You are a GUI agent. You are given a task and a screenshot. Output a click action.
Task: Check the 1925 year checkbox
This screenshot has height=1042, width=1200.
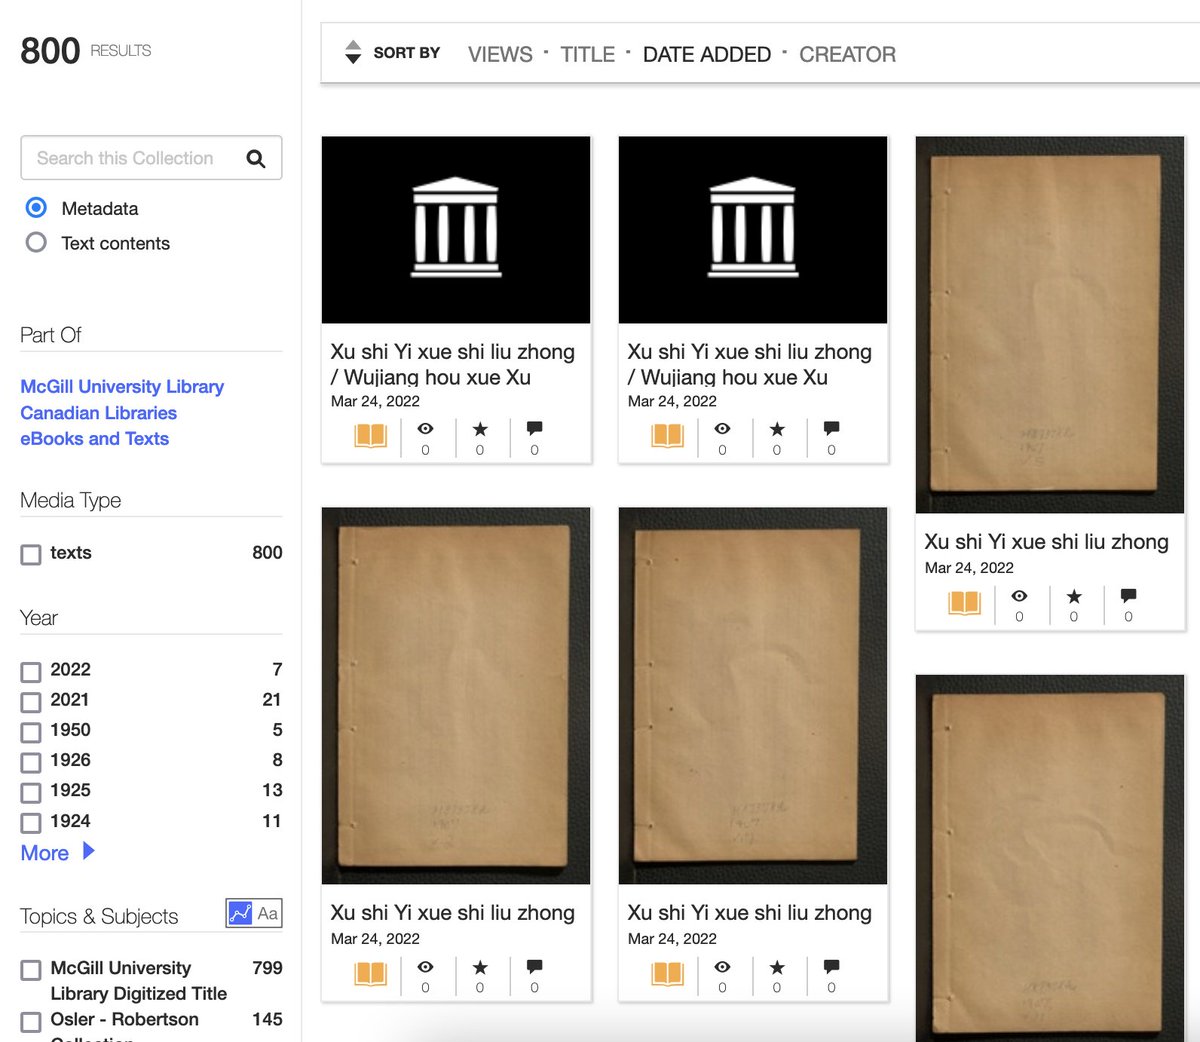pyautogui.click(x=31, y=792)
